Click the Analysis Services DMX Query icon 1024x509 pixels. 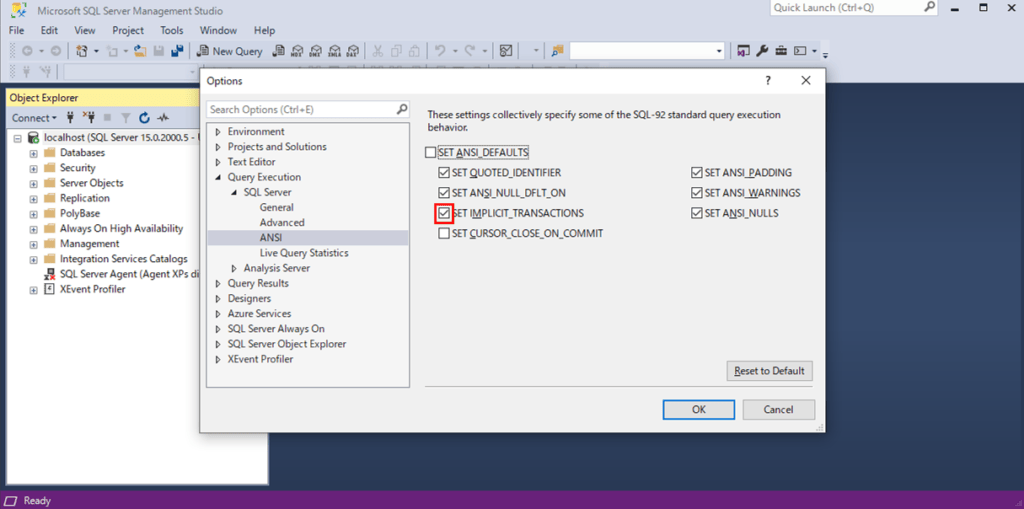point(316,51)
